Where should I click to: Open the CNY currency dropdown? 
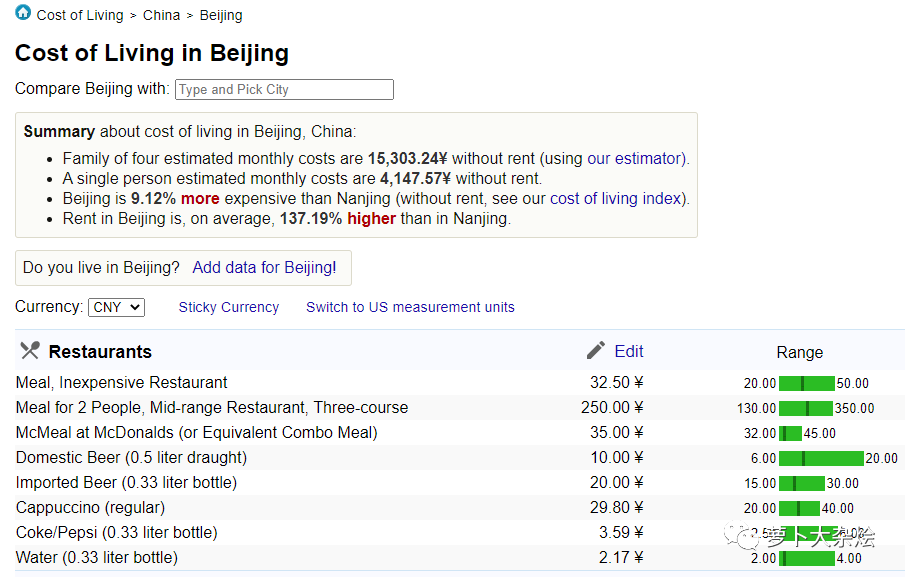pyautogui.click(x=116, y=308)
